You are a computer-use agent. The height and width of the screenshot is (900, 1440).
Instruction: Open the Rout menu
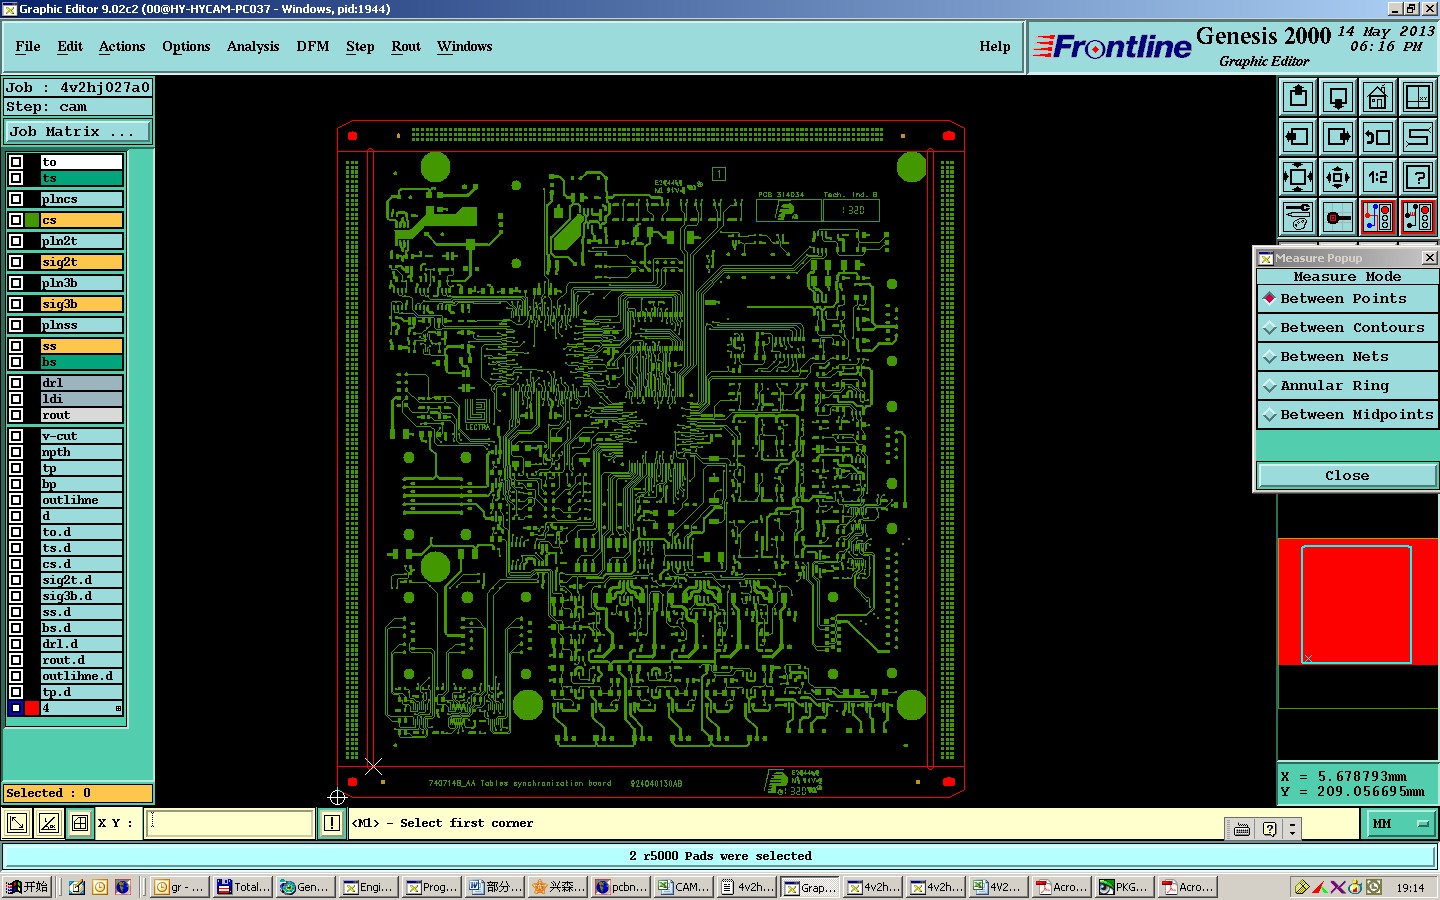click(x=406, y=47)
